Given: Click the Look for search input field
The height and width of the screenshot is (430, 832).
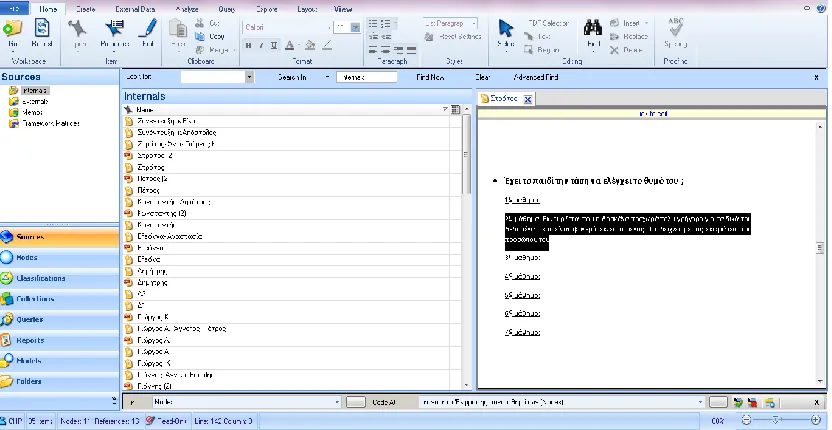Looking at the screenshot, I should [x=213, y=78].
